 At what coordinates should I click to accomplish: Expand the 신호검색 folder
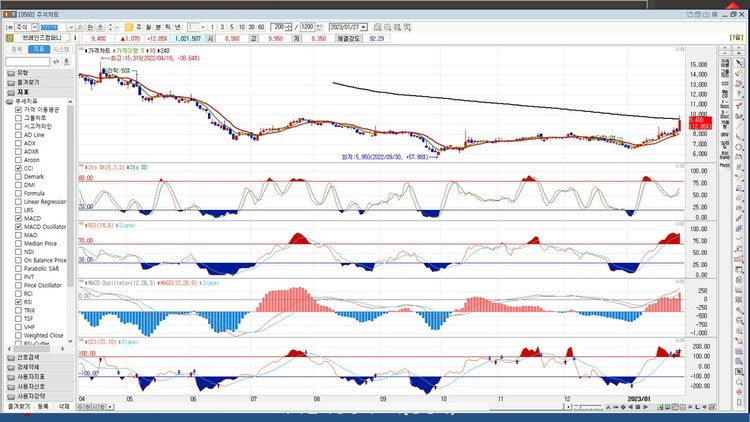(40, 357)
